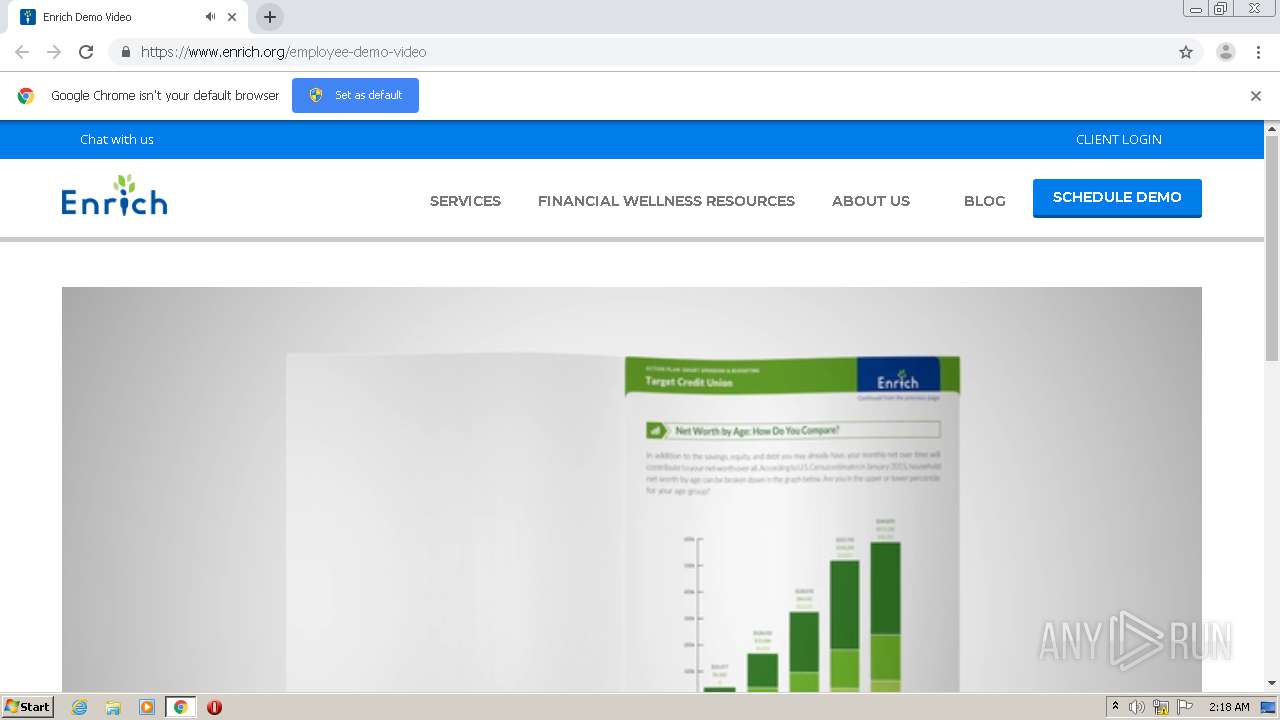The image size is (1280, 720).
Task: Open the Chrome profile avatar menu
Action: 1226,52
